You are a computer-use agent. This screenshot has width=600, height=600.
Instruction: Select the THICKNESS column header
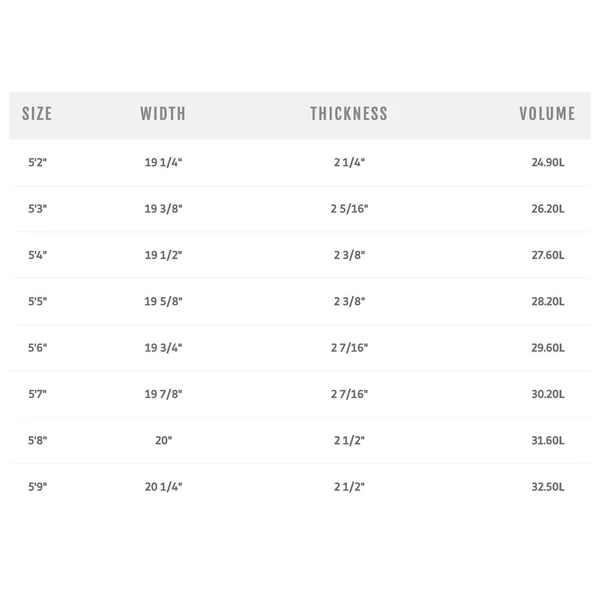point(349,114)
